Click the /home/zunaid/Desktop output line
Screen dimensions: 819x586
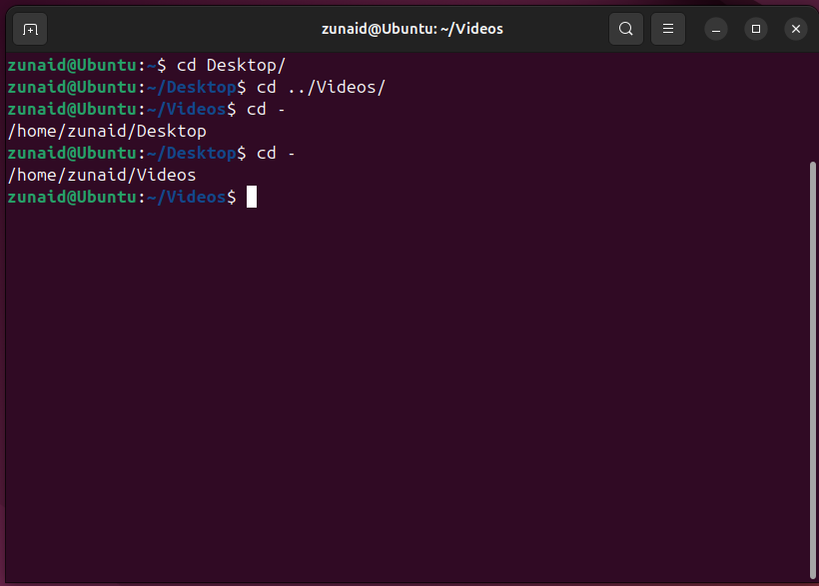coord(106,131)
